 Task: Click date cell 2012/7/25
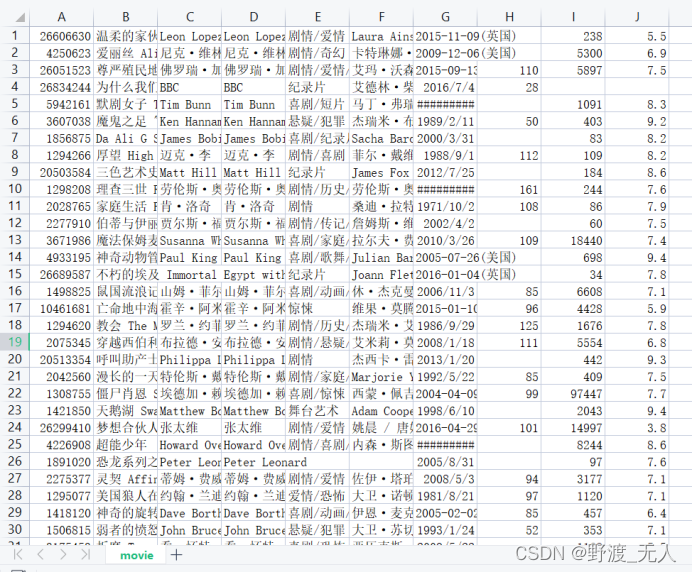click(445, 173)
